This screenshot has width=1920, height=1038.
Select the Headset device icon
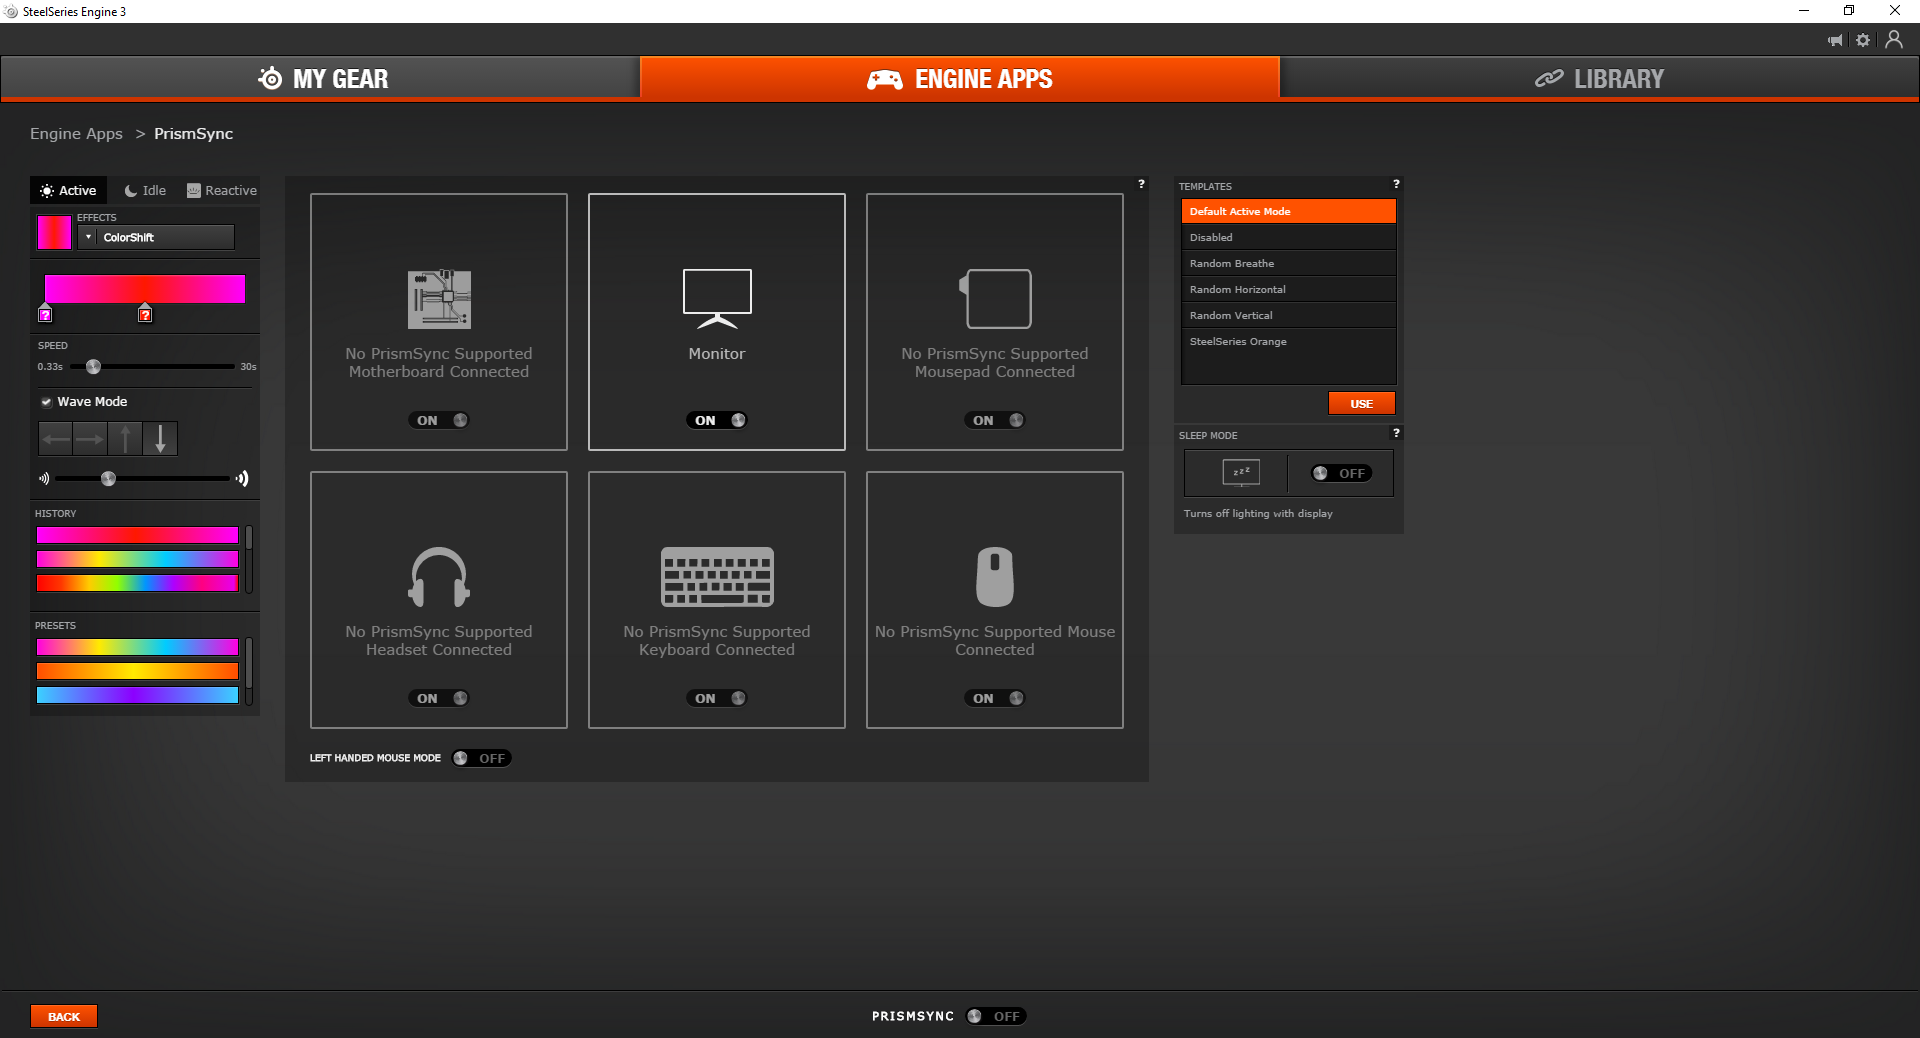(439, 577)
